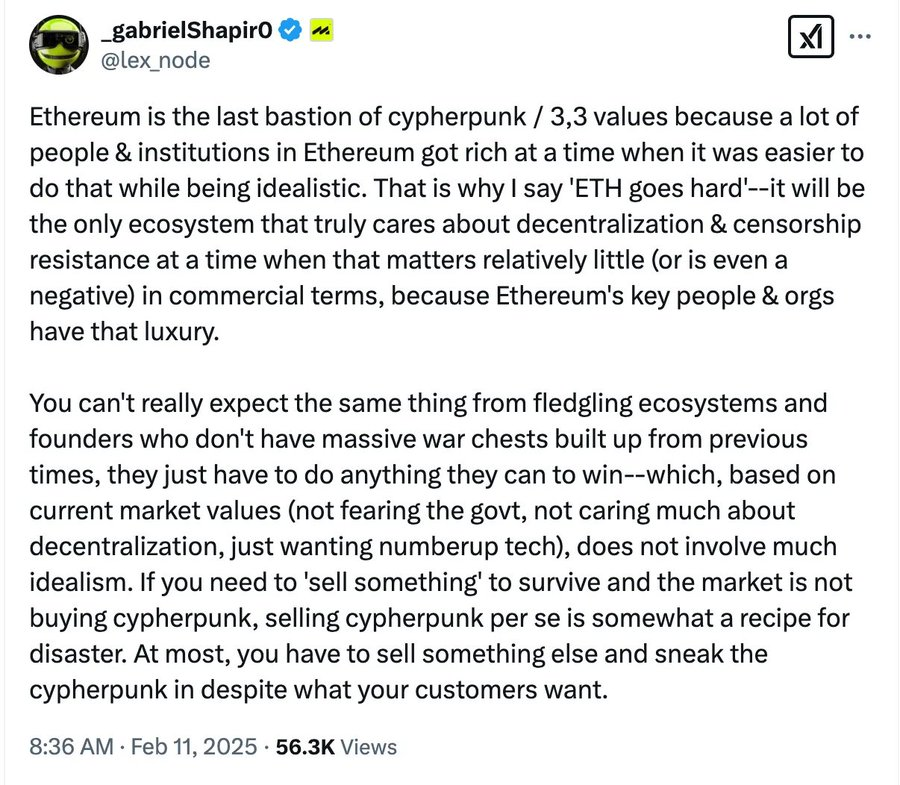The height and width of the screenshot is (785, 900).
Task: Click the verification badge next to the username
Action: (x=289, y=30)
